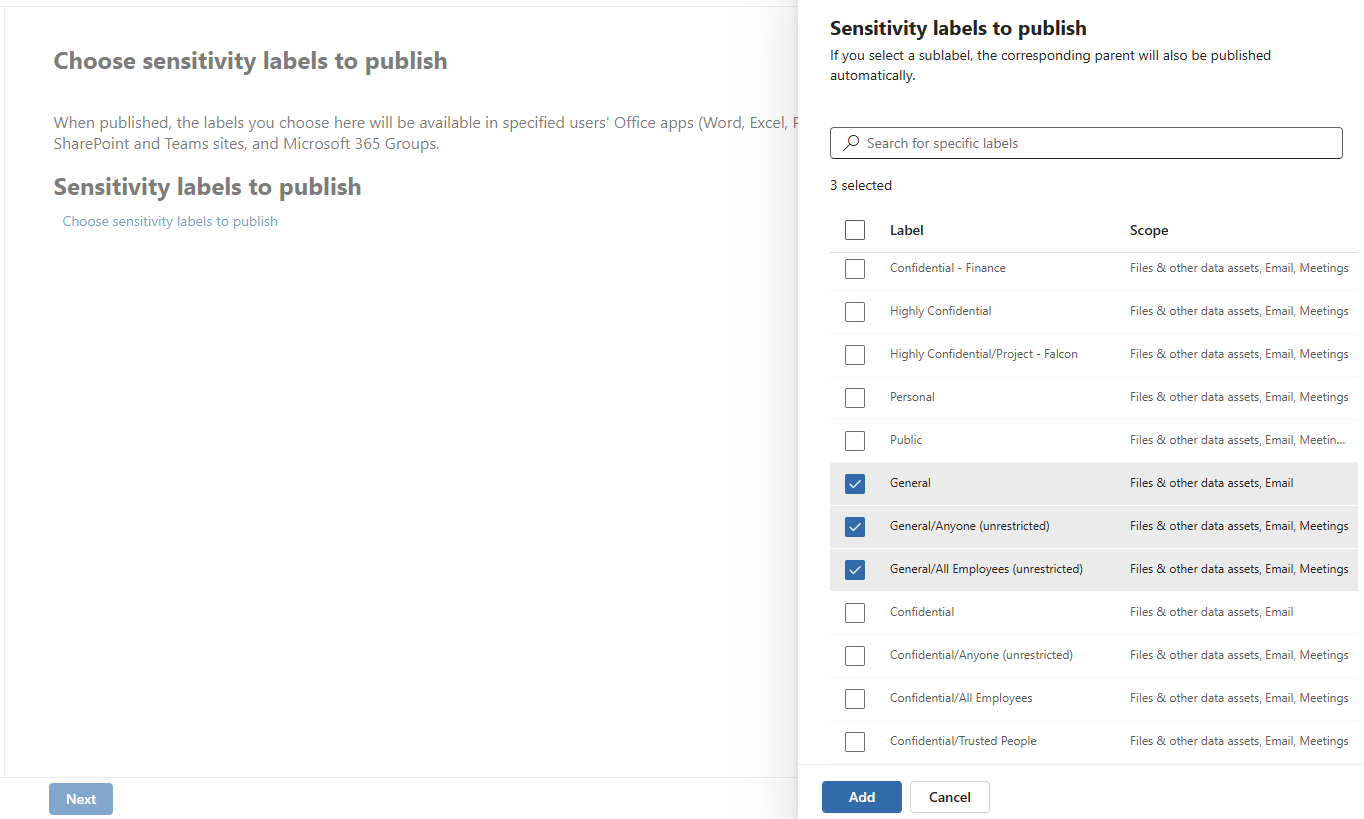Image resolution: width=1364 pixels, height=819 pixels.
Task: Click the Add button
Action: 862,797
